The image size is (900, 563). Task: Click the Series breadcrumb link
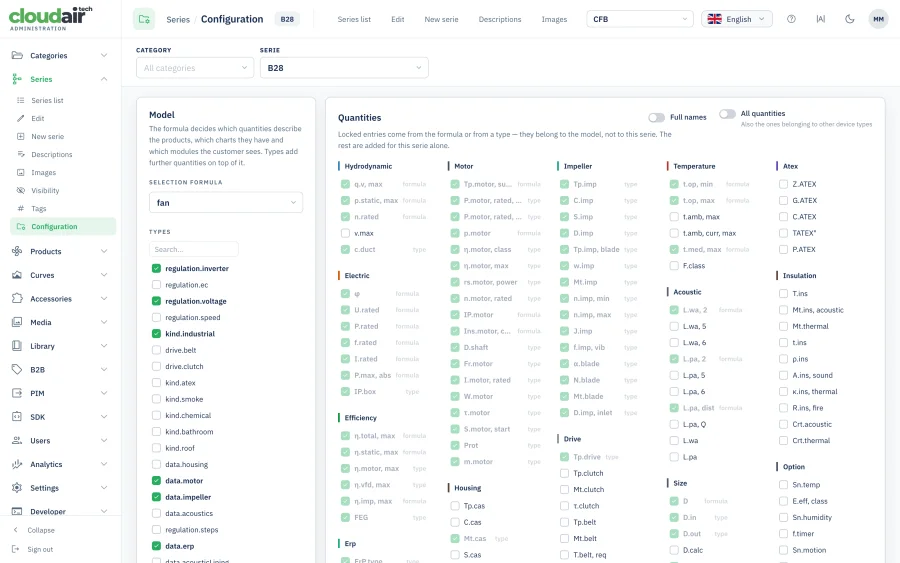178,20
